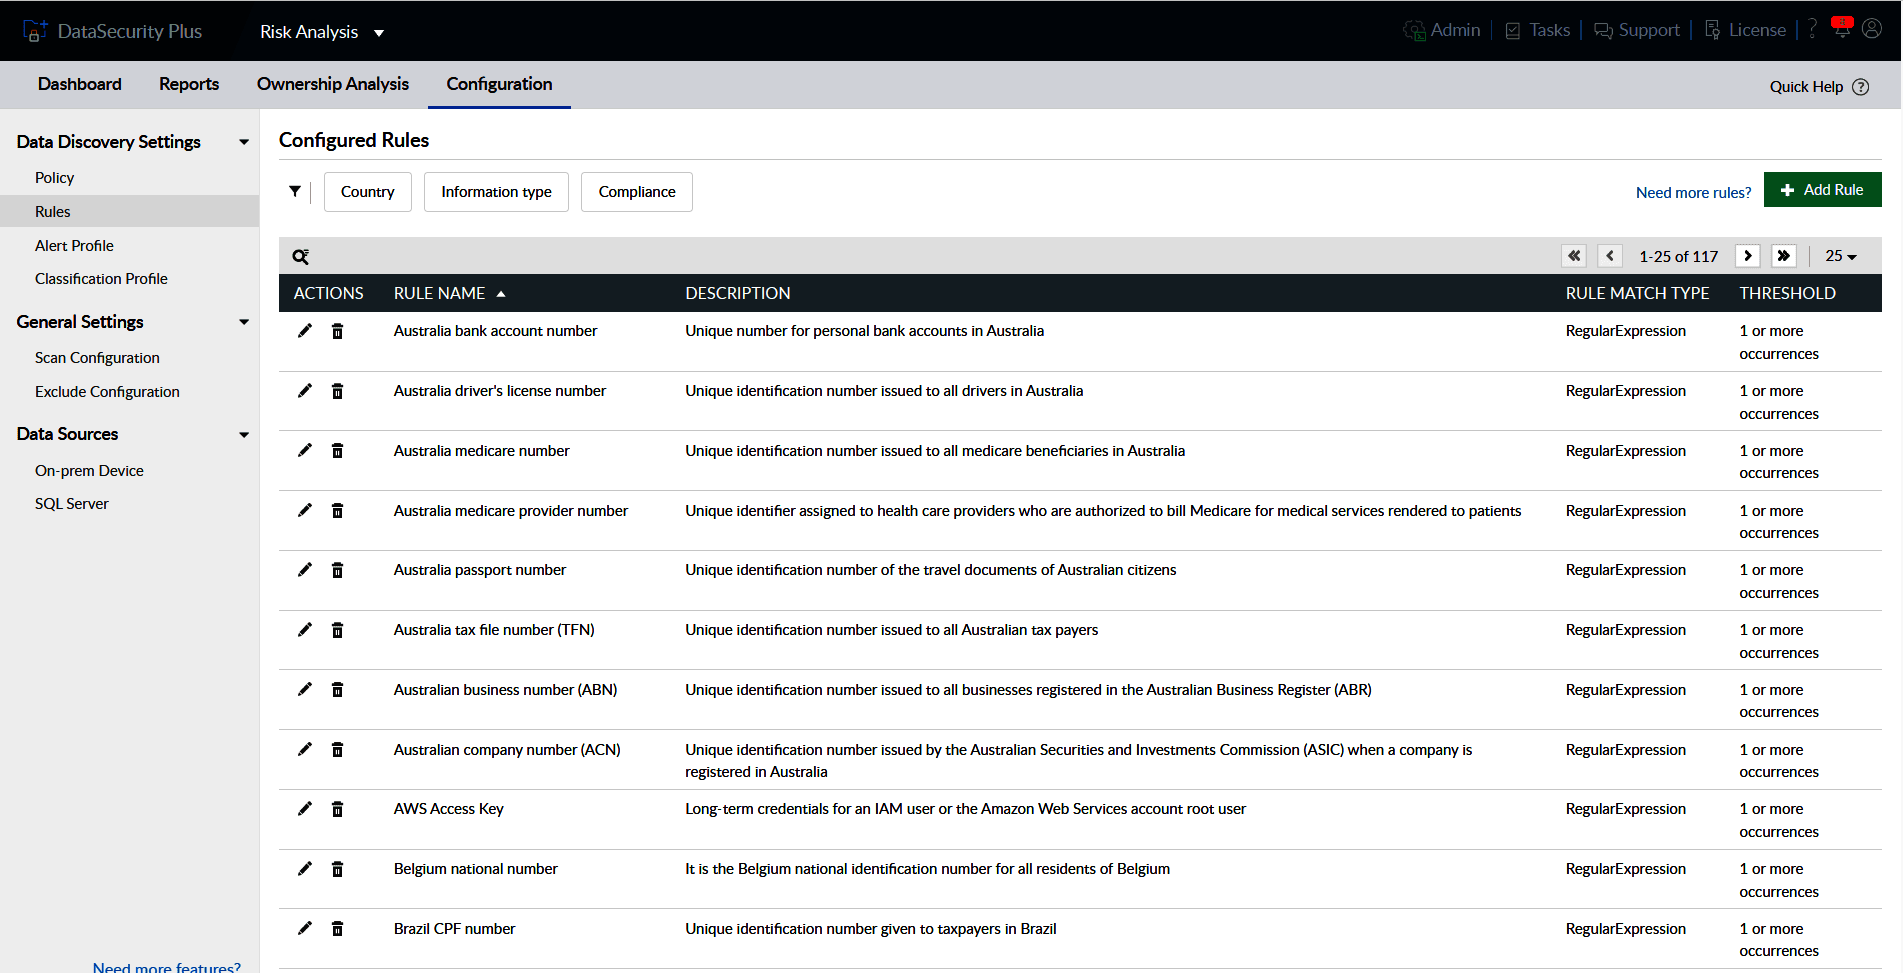Viewport: 1903px width, 973px height.
Task: Change rows per page from 25
Action: 1840,256
